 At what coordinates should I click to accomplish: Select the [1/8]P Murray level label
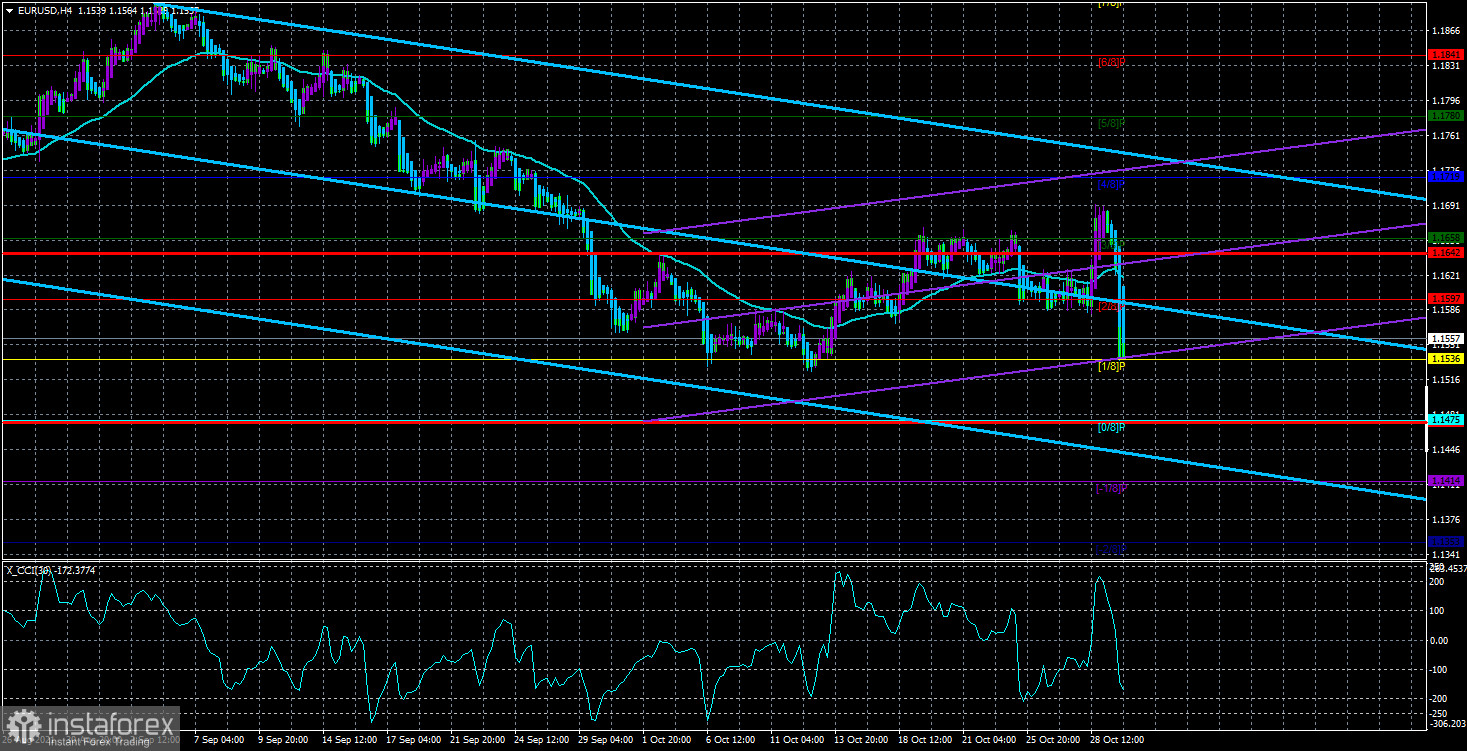(1112, 366)
